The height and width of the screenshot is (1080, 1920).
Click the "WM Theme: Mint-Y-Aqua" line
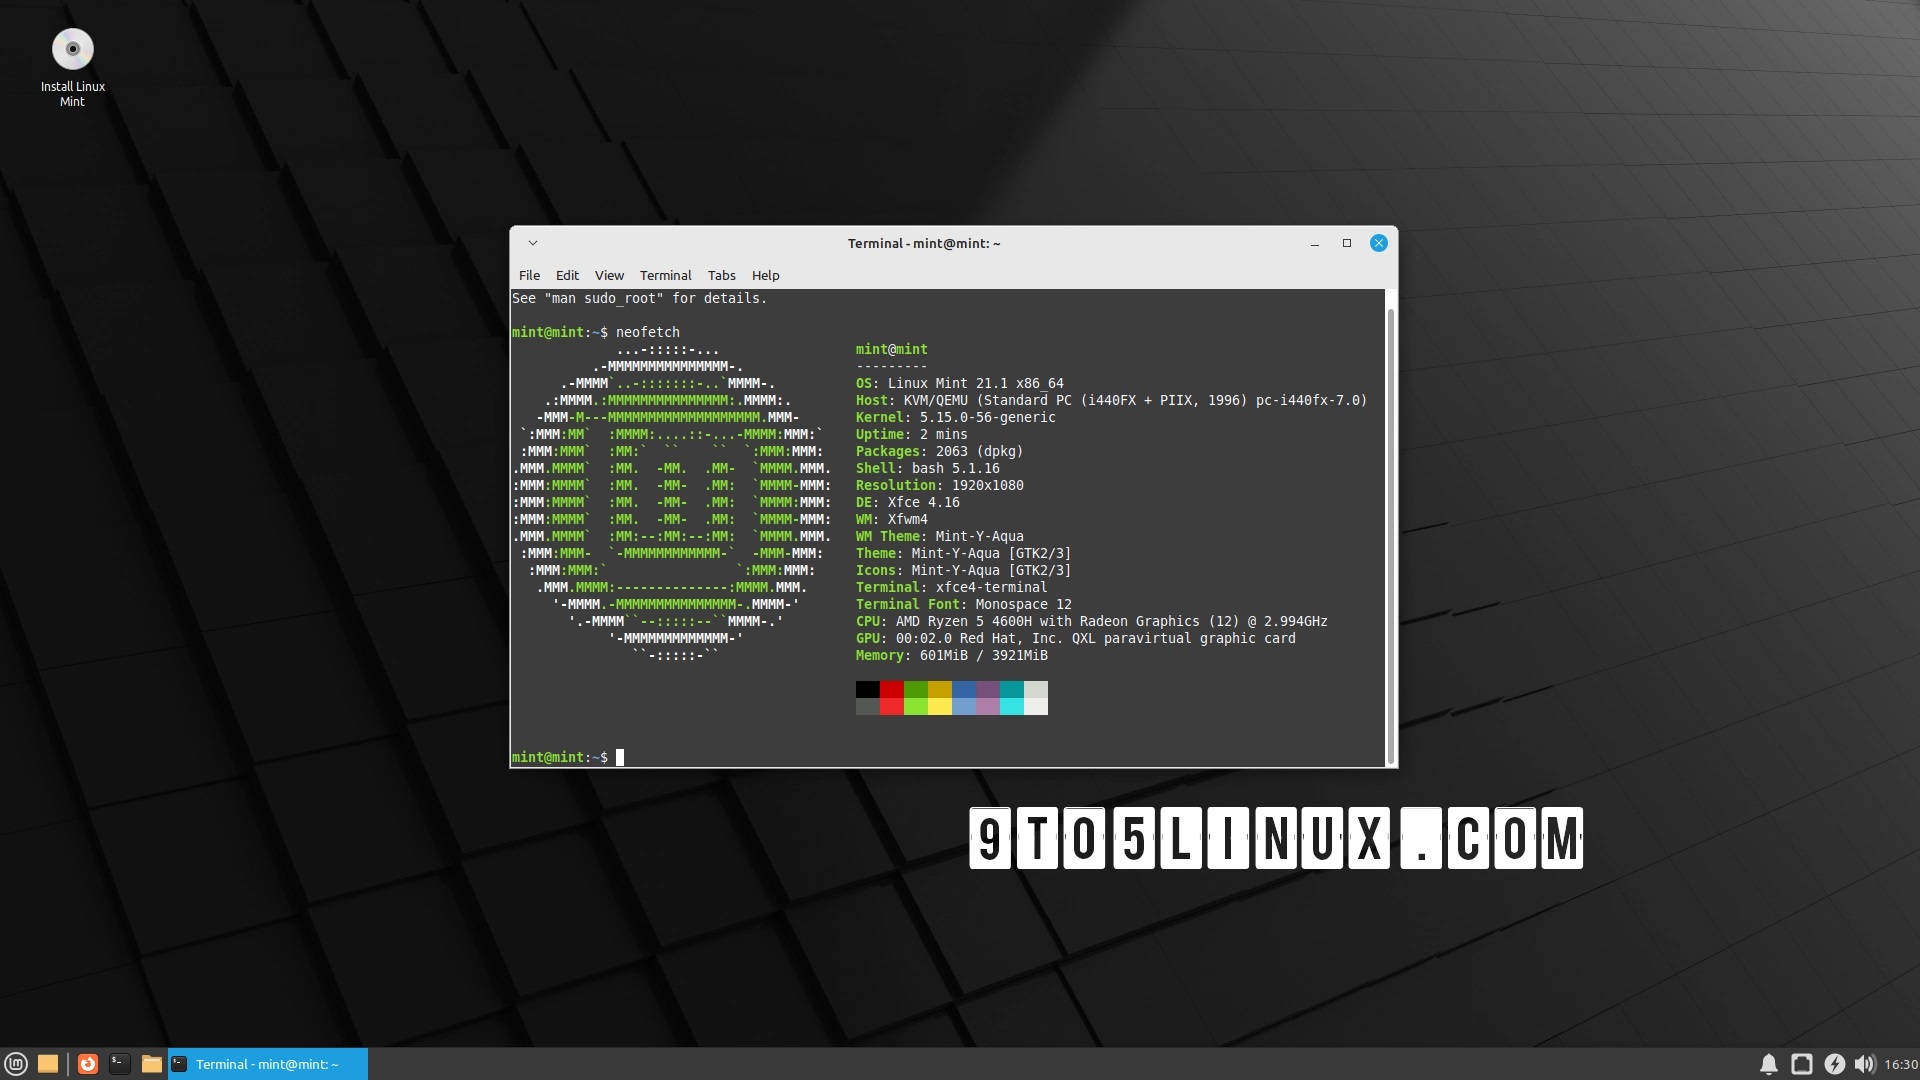940,536
